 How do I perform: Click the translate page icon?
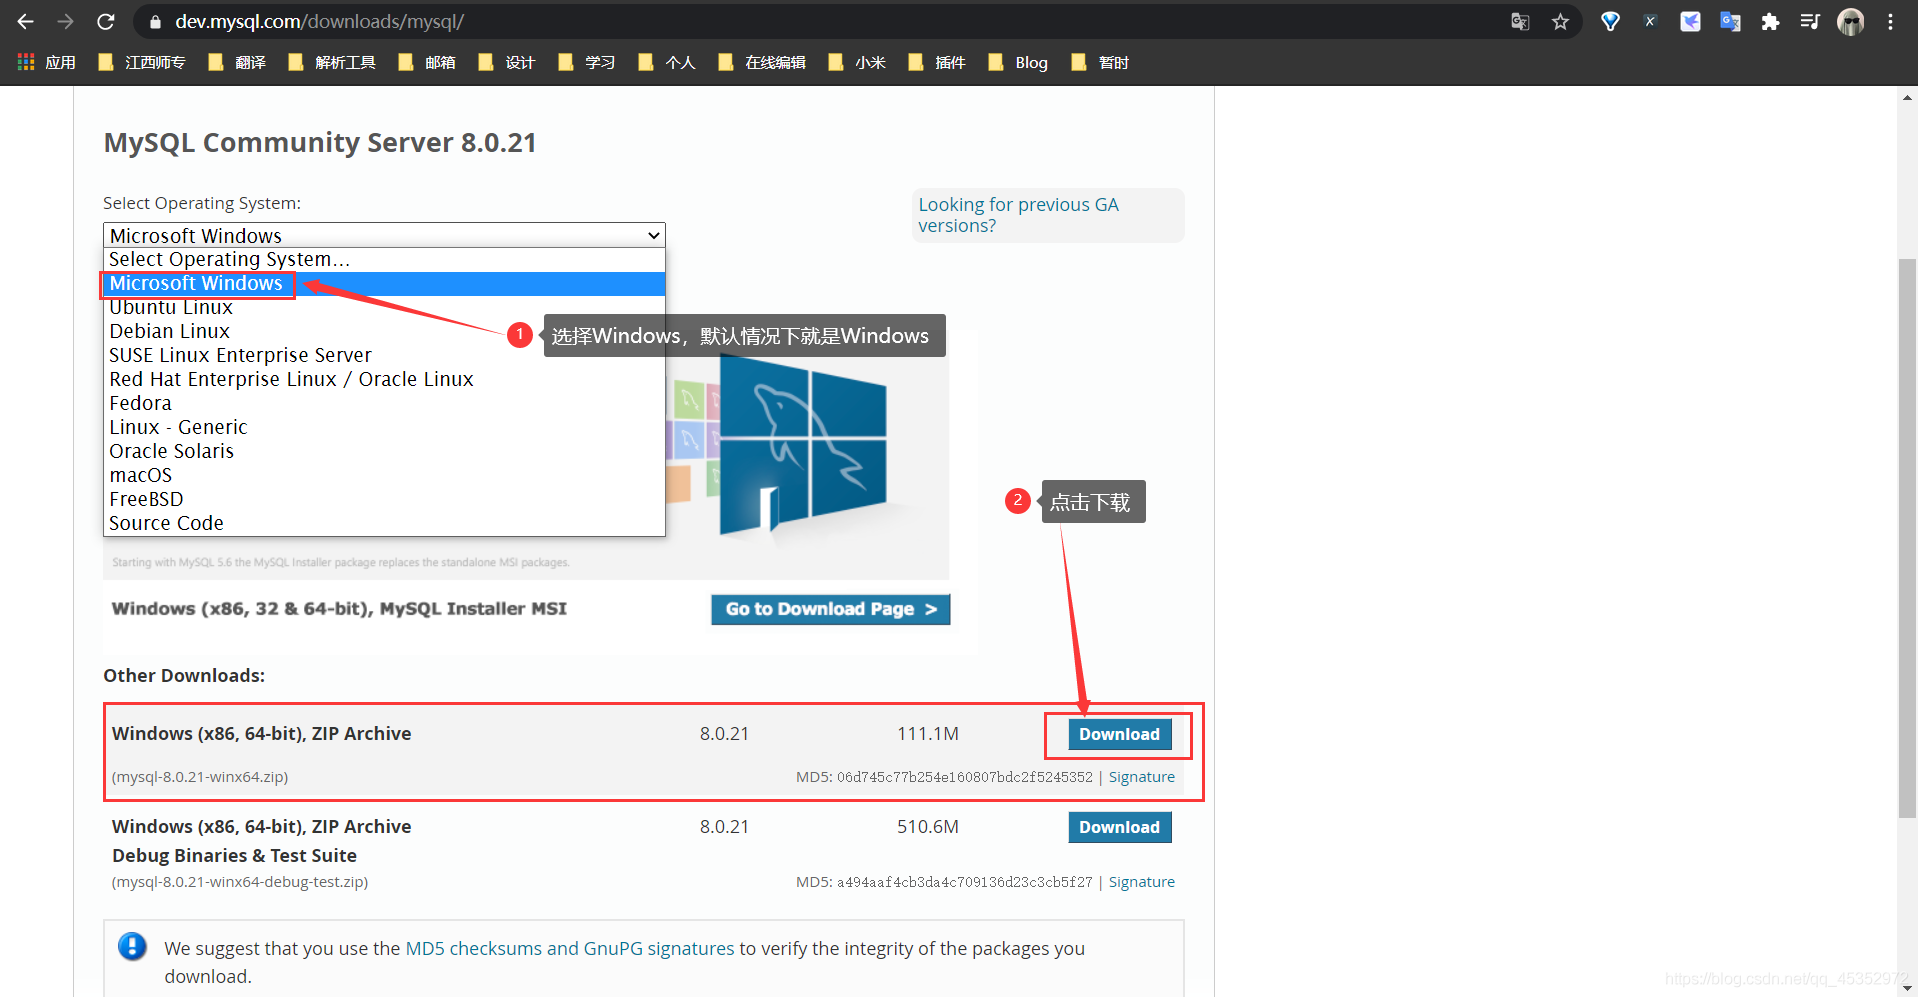[x=1520, y=21]
